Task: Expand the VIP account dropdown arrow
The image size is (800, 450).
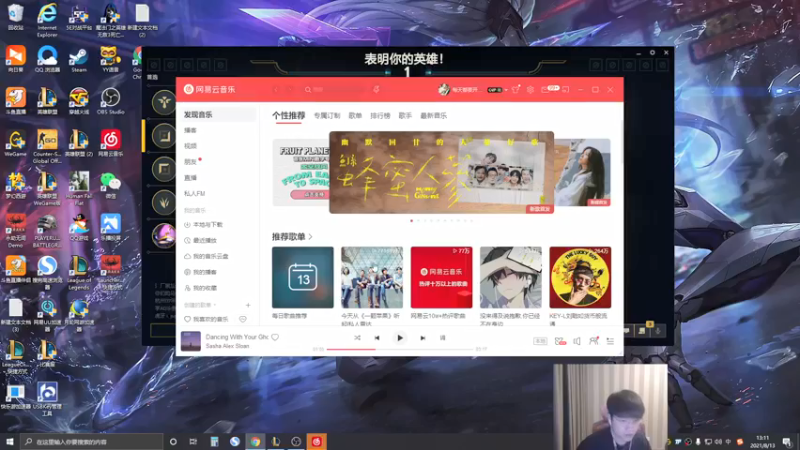Action: coord(506,90)
